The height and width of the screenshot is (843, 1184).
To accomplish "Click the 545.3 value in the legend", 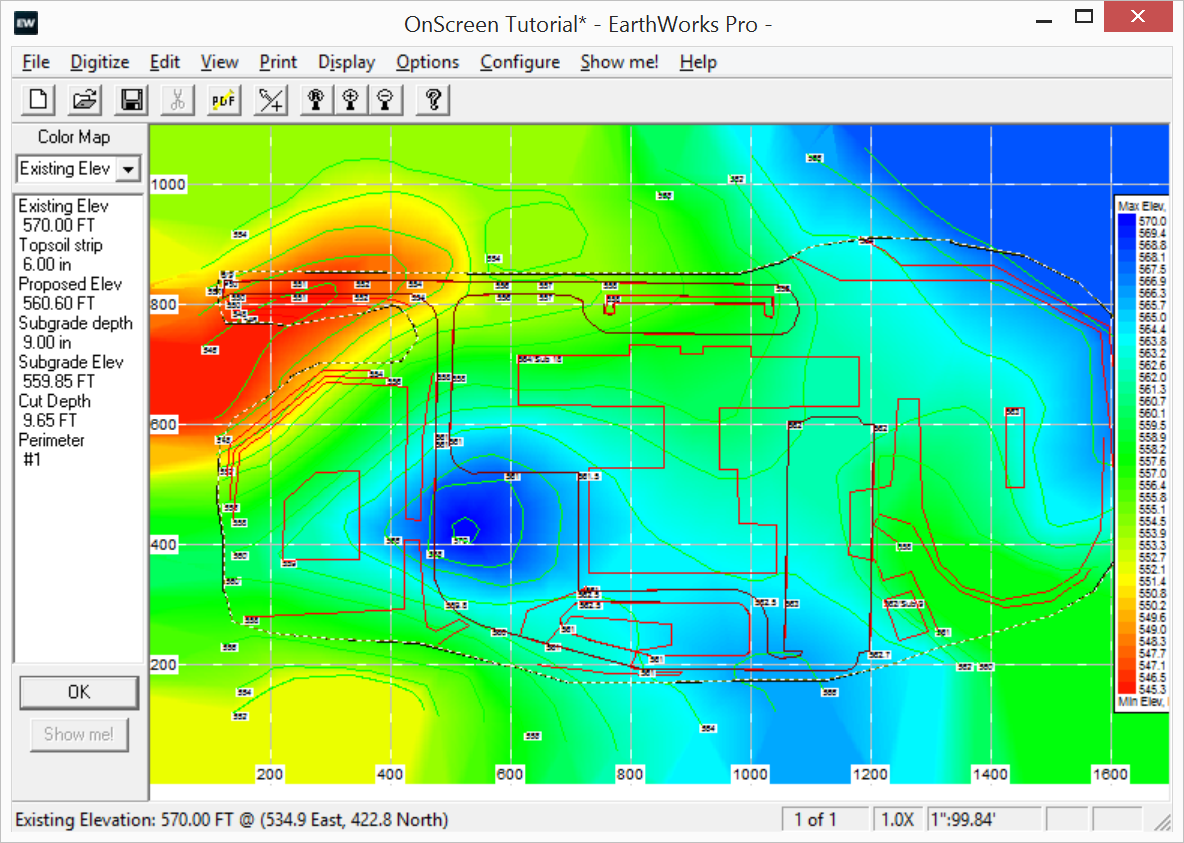I will [x=1152, y=690].
